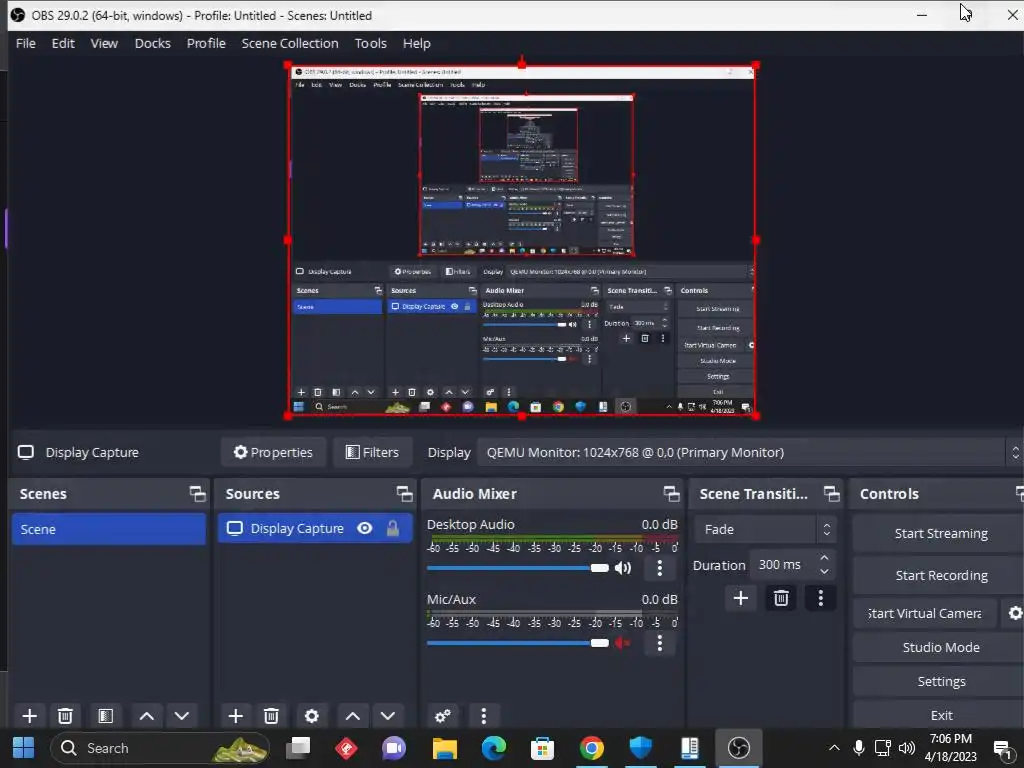This screenshot has height=768, width=1024.
Task: Click the Properties button in source toolbar
Action: click(273, 452)
